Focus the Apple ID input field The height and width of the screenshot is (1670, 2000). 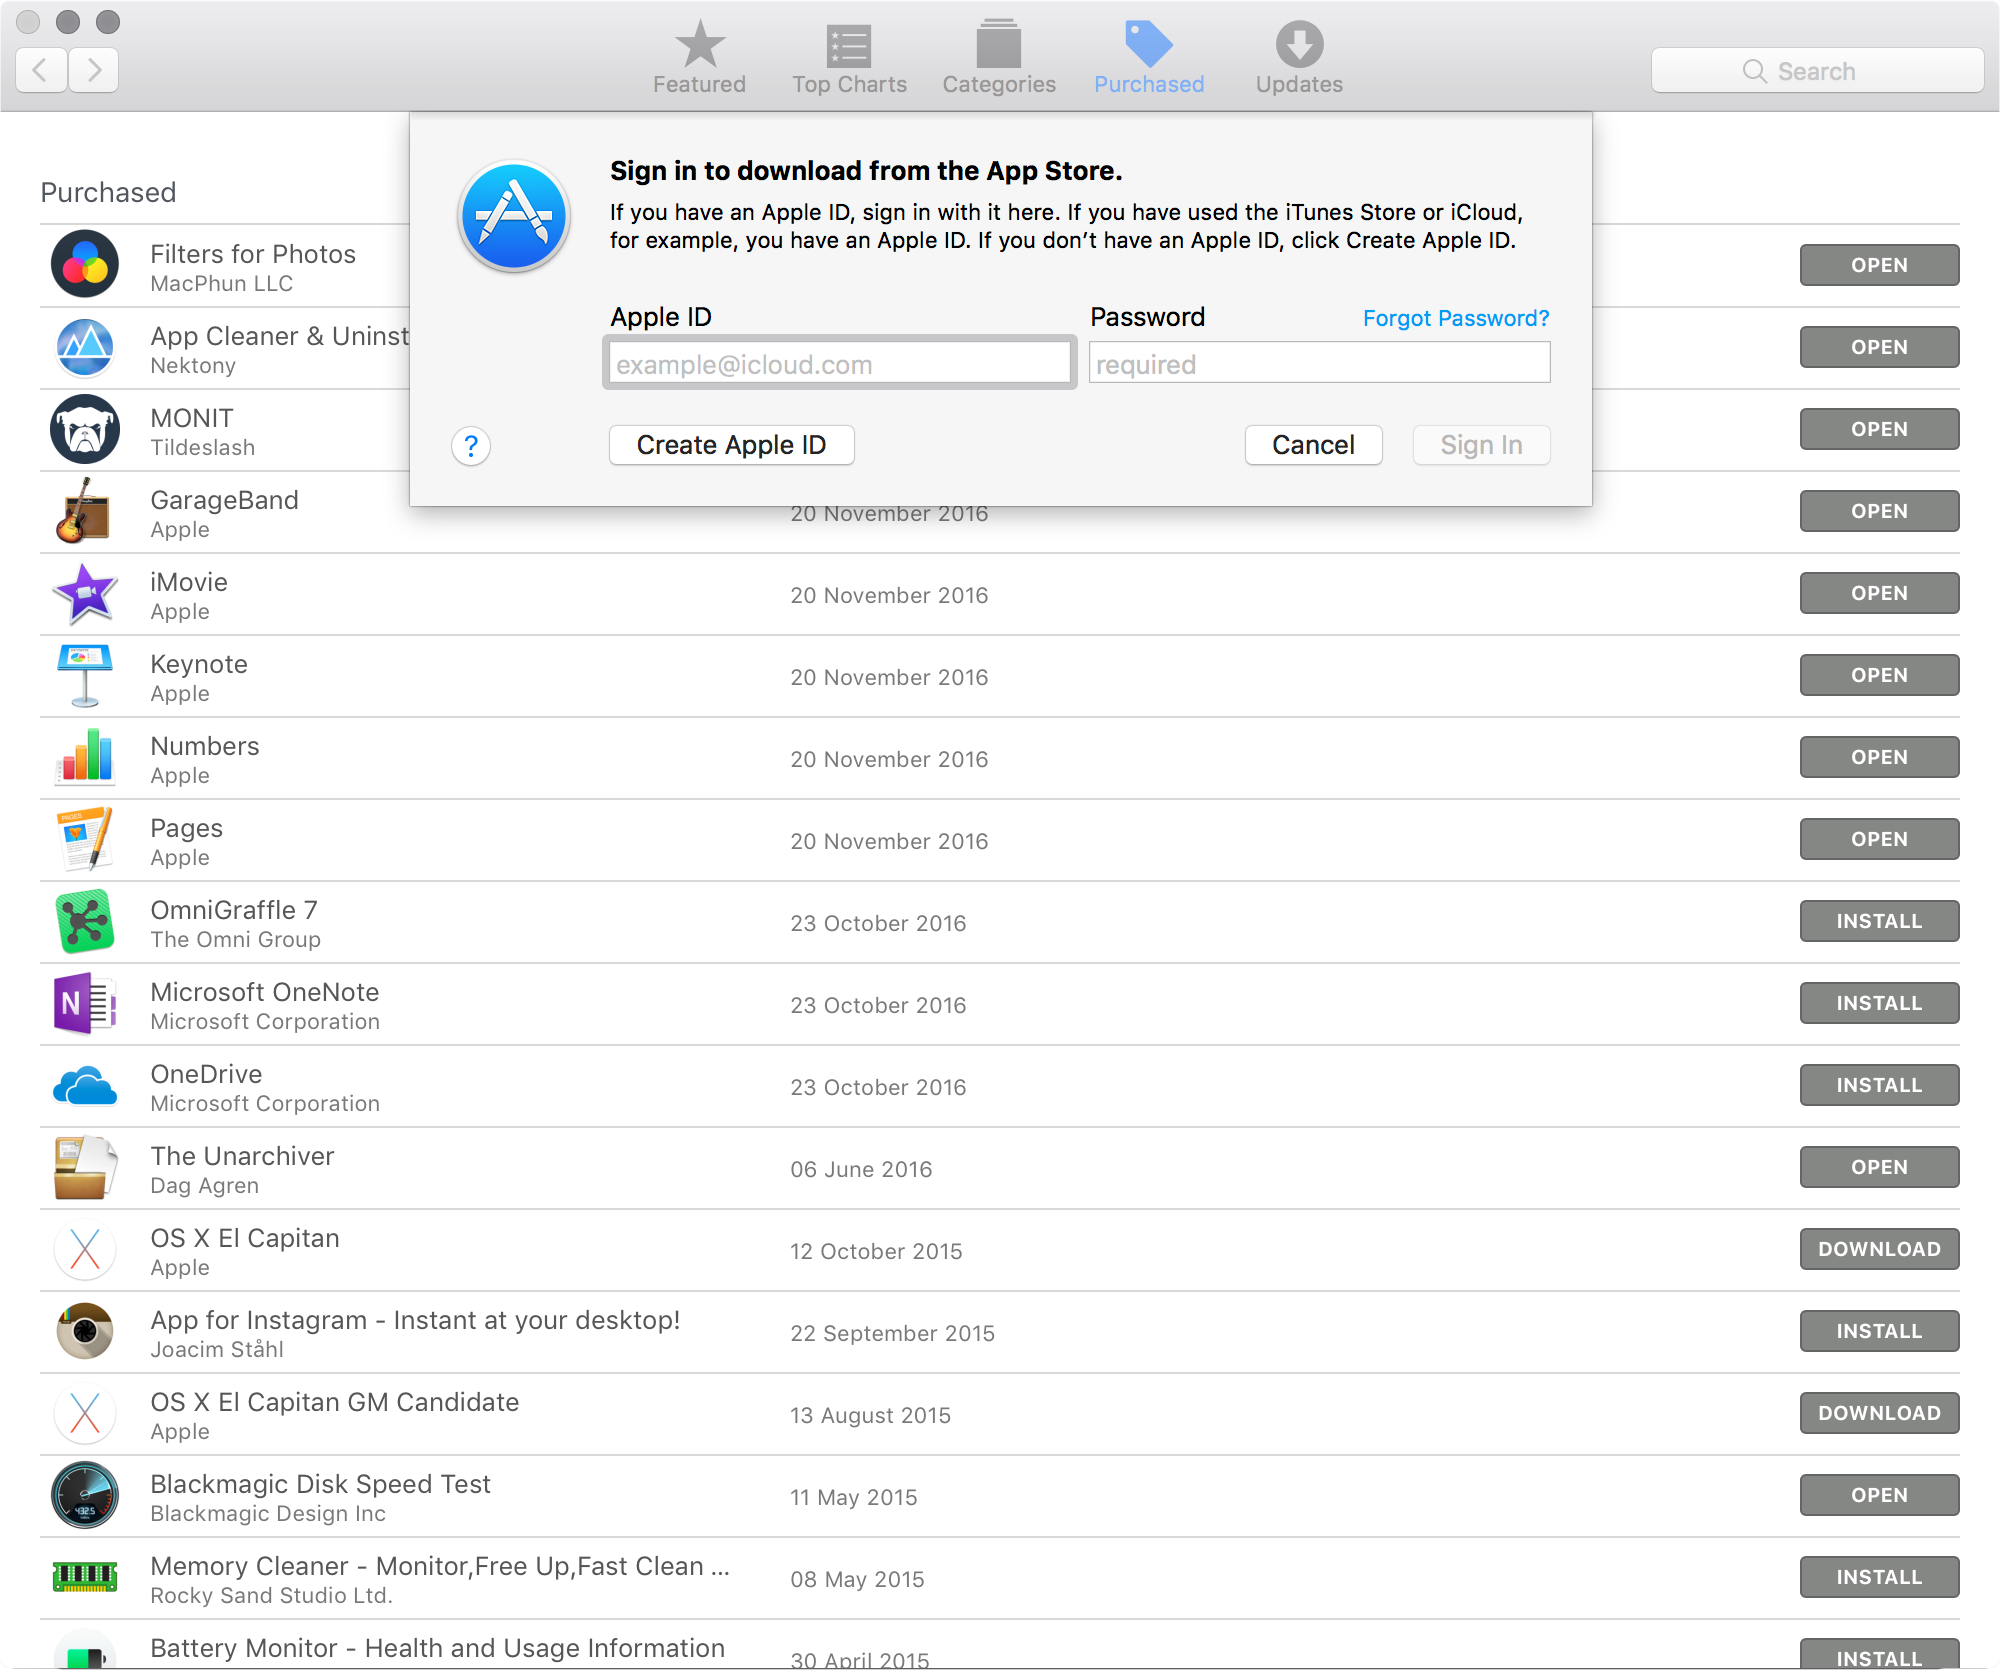point(839,363)
